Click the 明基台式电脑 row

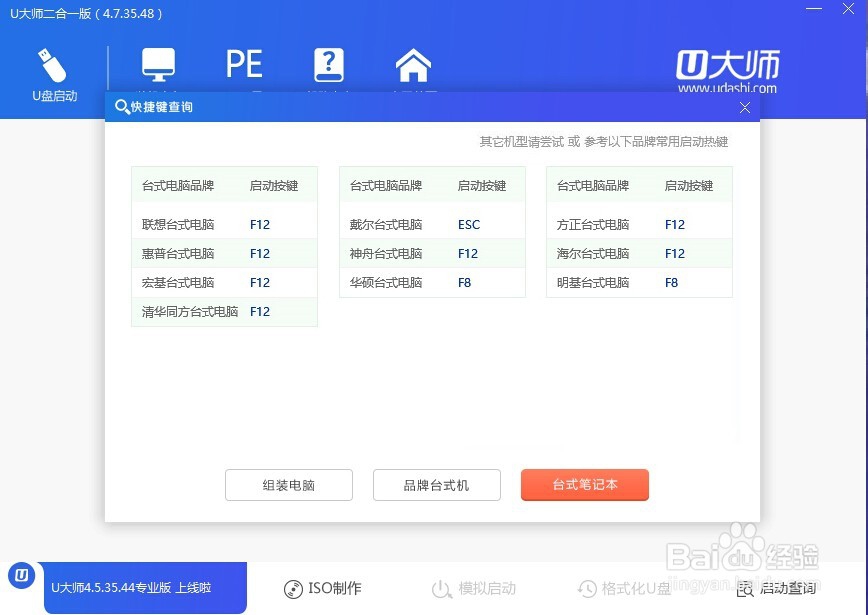click(639, 282)
